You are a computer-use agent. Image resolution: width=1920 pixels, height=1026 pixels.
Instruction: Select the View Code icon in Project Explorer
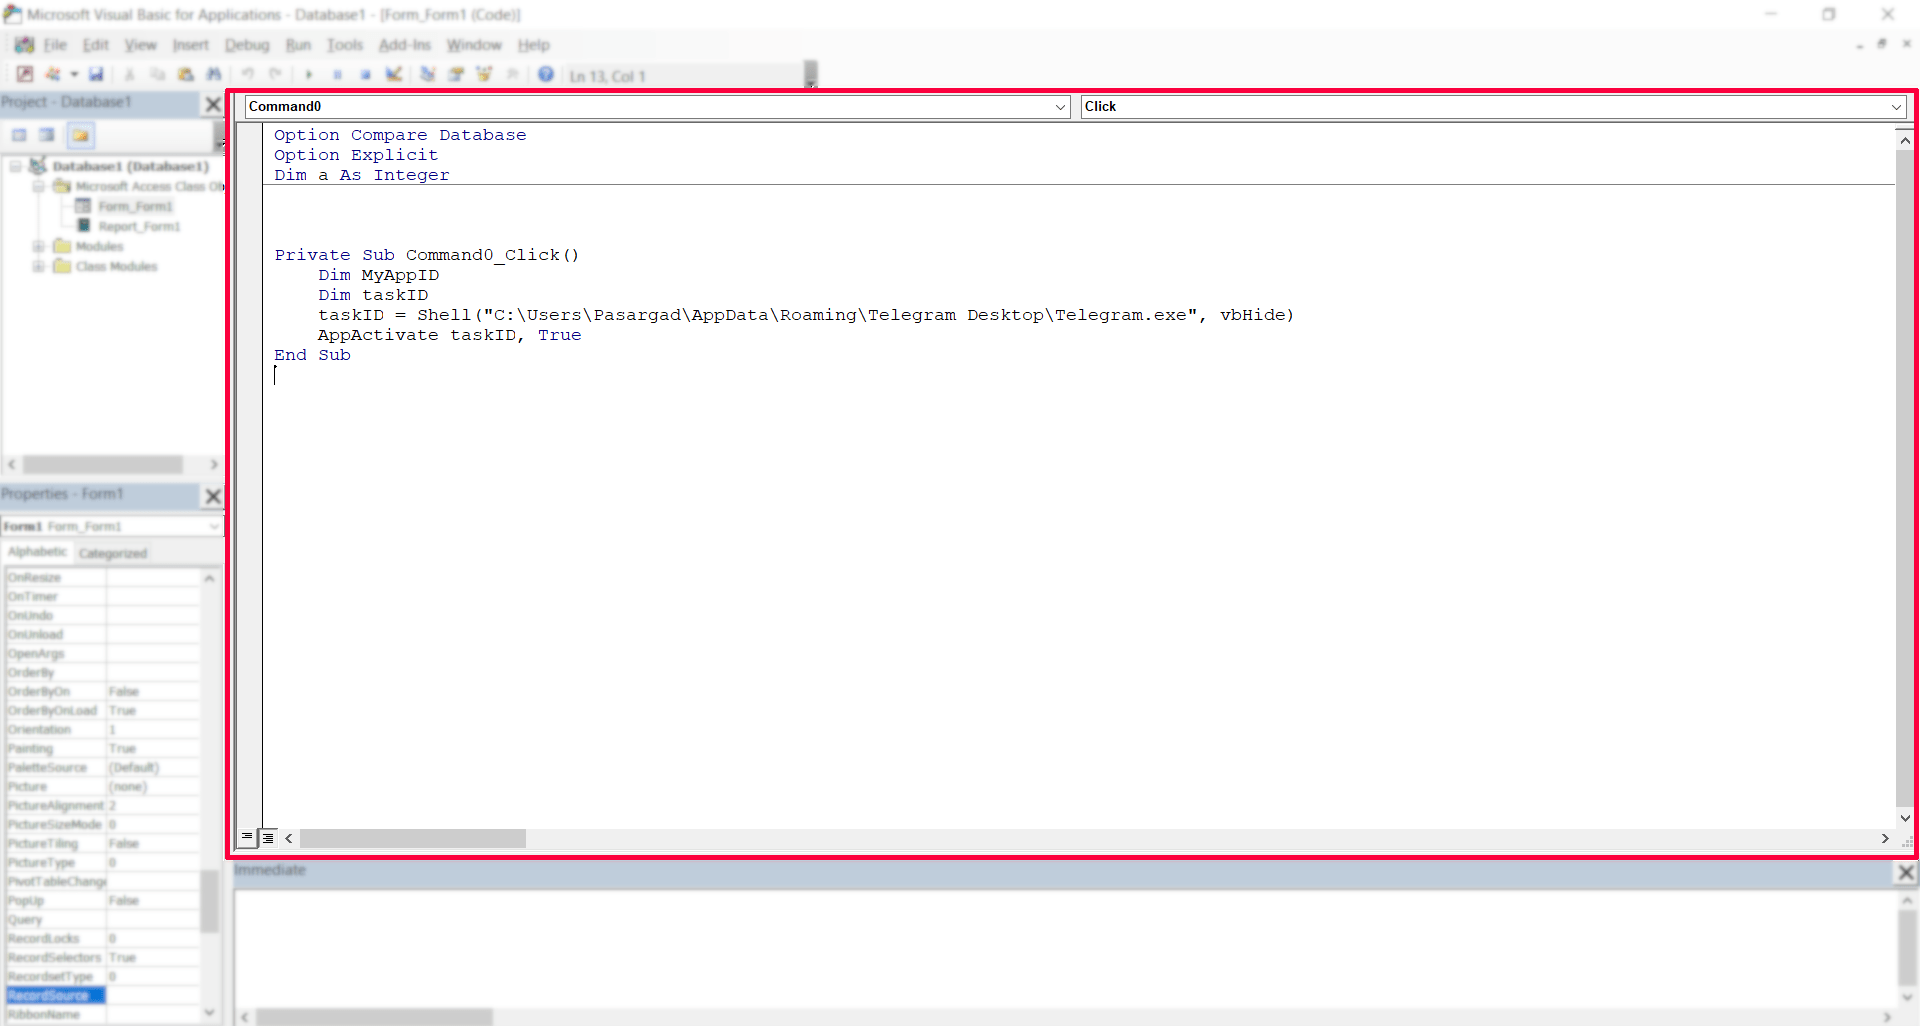(19, 135)
